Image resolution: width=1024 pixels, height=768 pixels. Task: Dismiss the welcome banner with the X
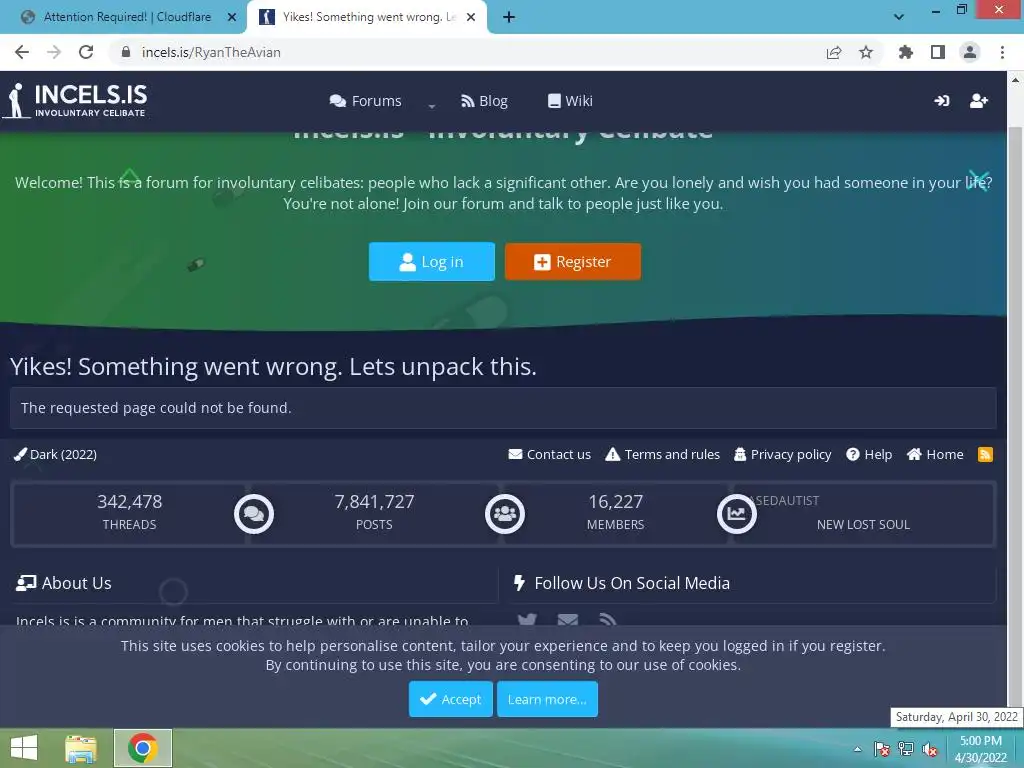point(978,181)
